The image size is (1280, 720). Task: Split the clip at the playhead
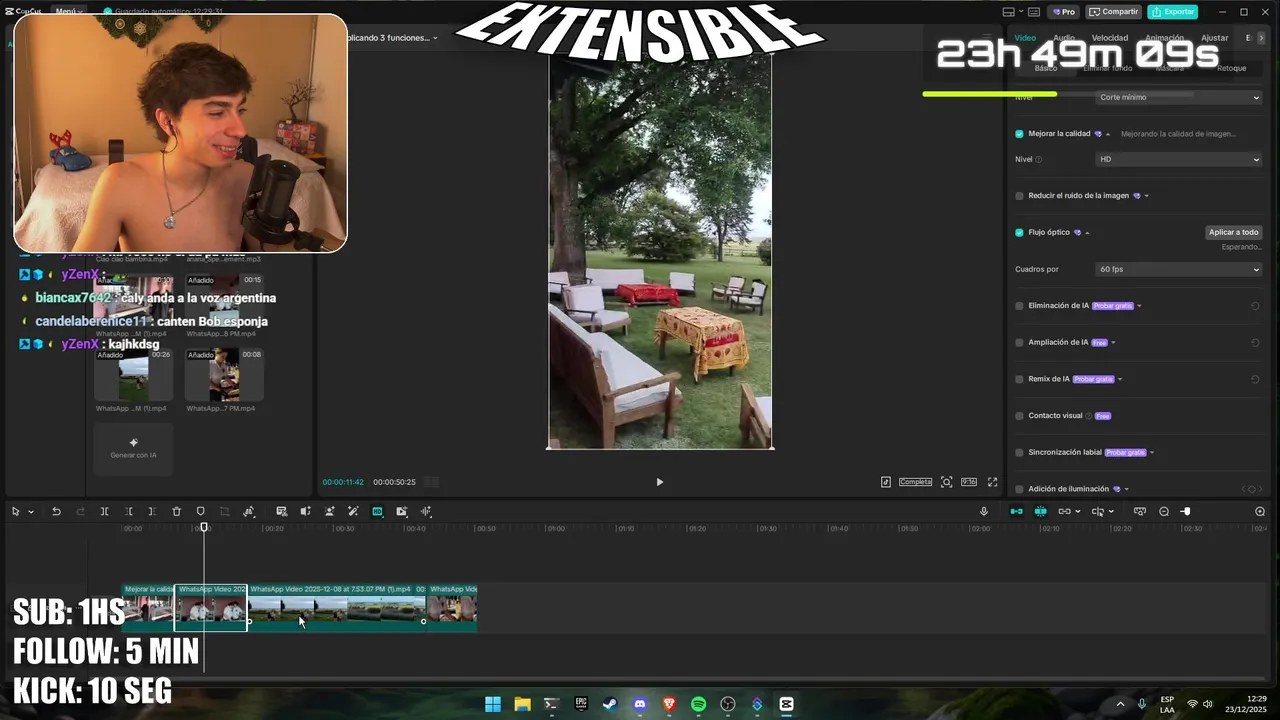(x=104, y=511)
